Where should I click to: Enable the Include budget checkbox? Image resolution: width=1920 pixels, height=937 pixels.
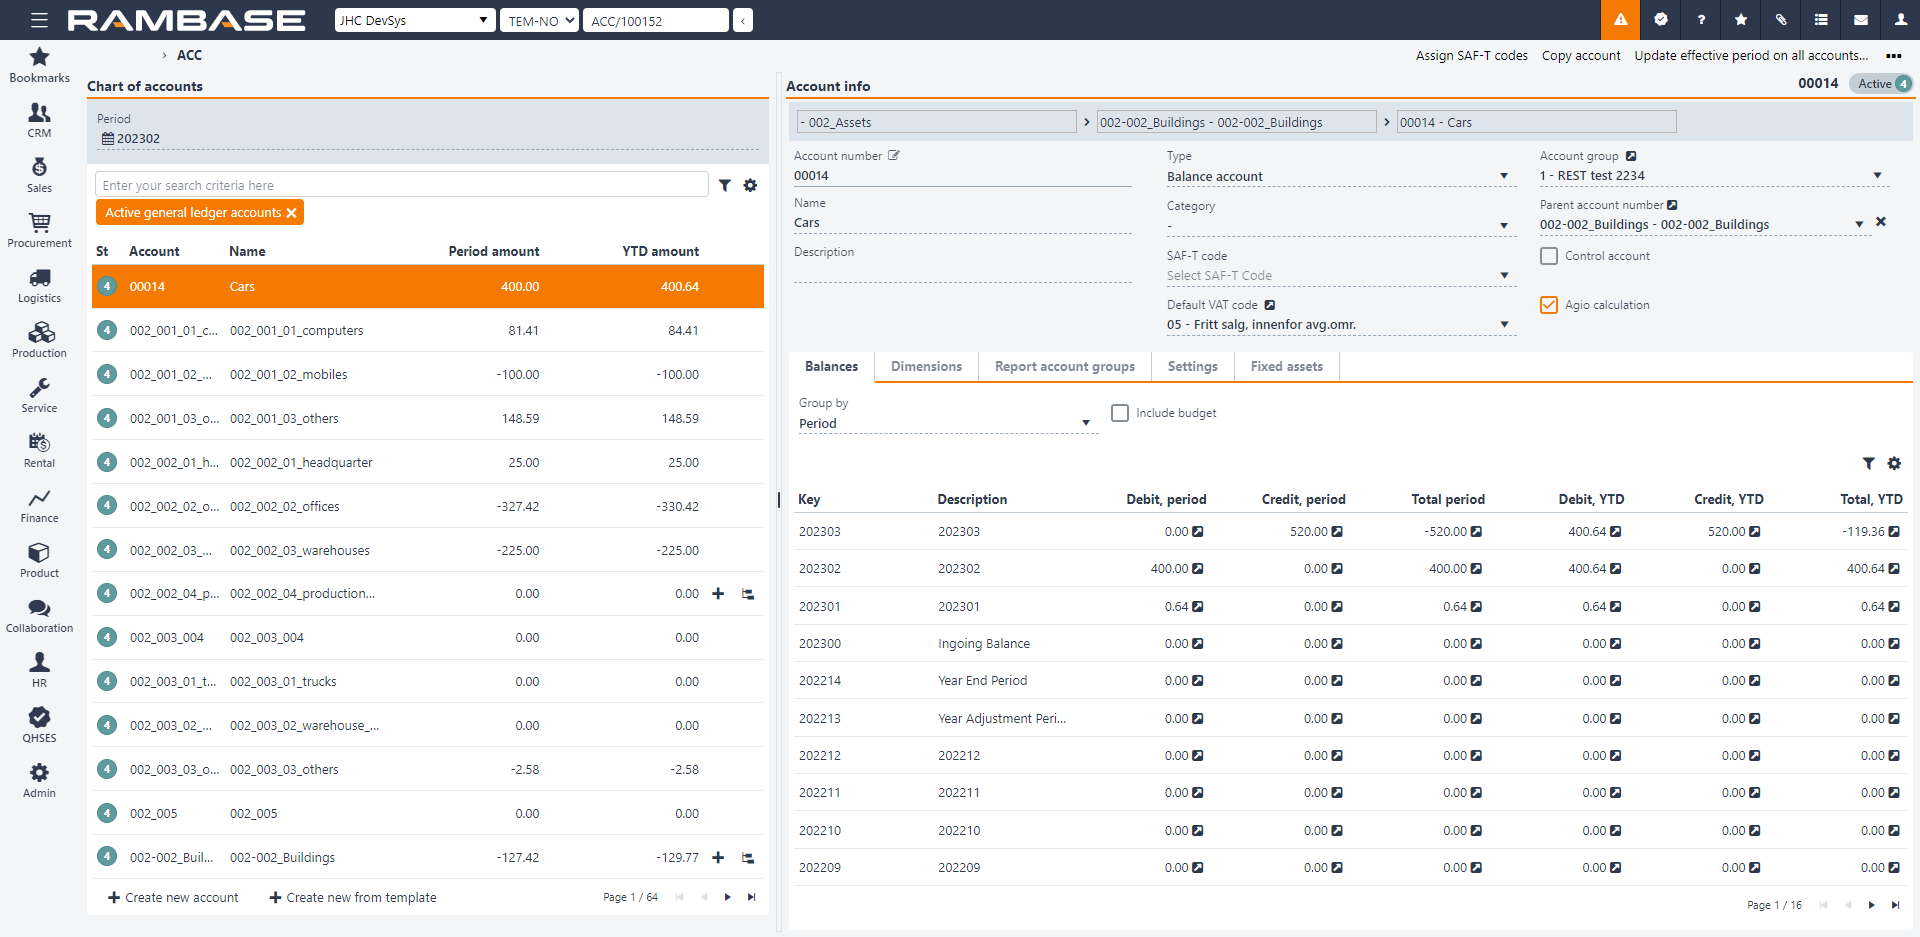click(1120, 413)
